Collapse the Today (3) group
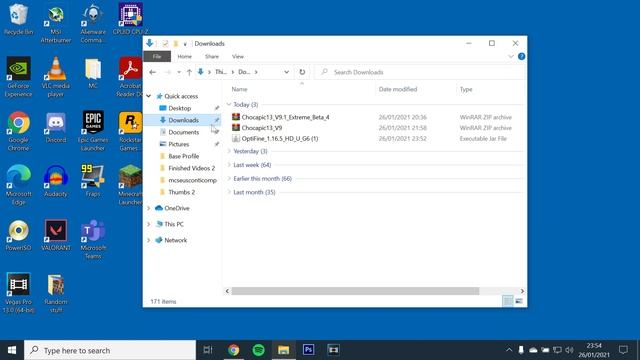640x360 pixels. pyautogui.click(x=229, y=104)
